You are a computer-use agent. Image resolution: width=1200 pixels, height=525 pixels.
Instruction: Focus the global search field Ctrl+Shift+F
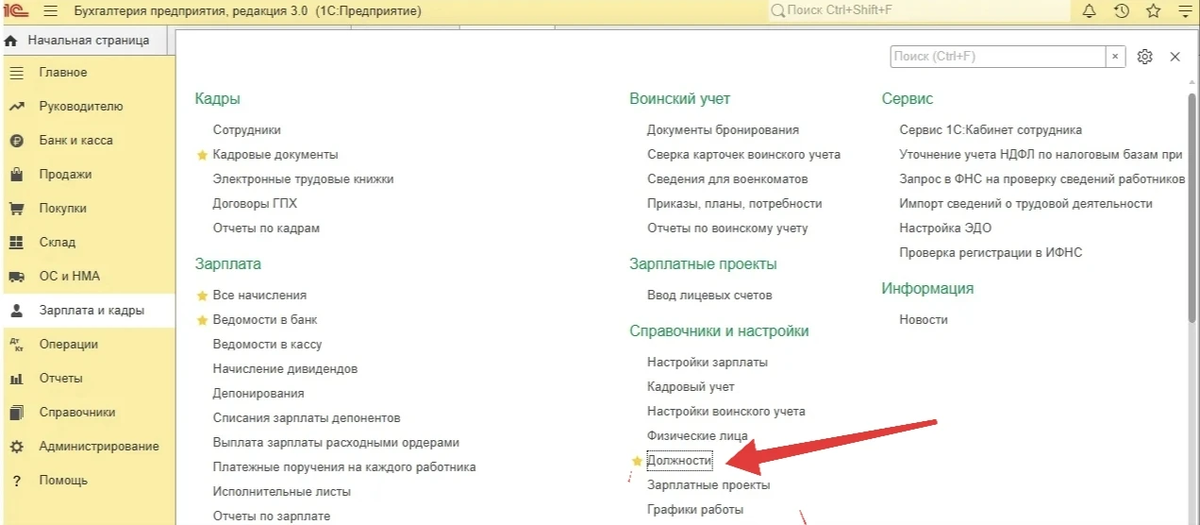coord(918,11)
